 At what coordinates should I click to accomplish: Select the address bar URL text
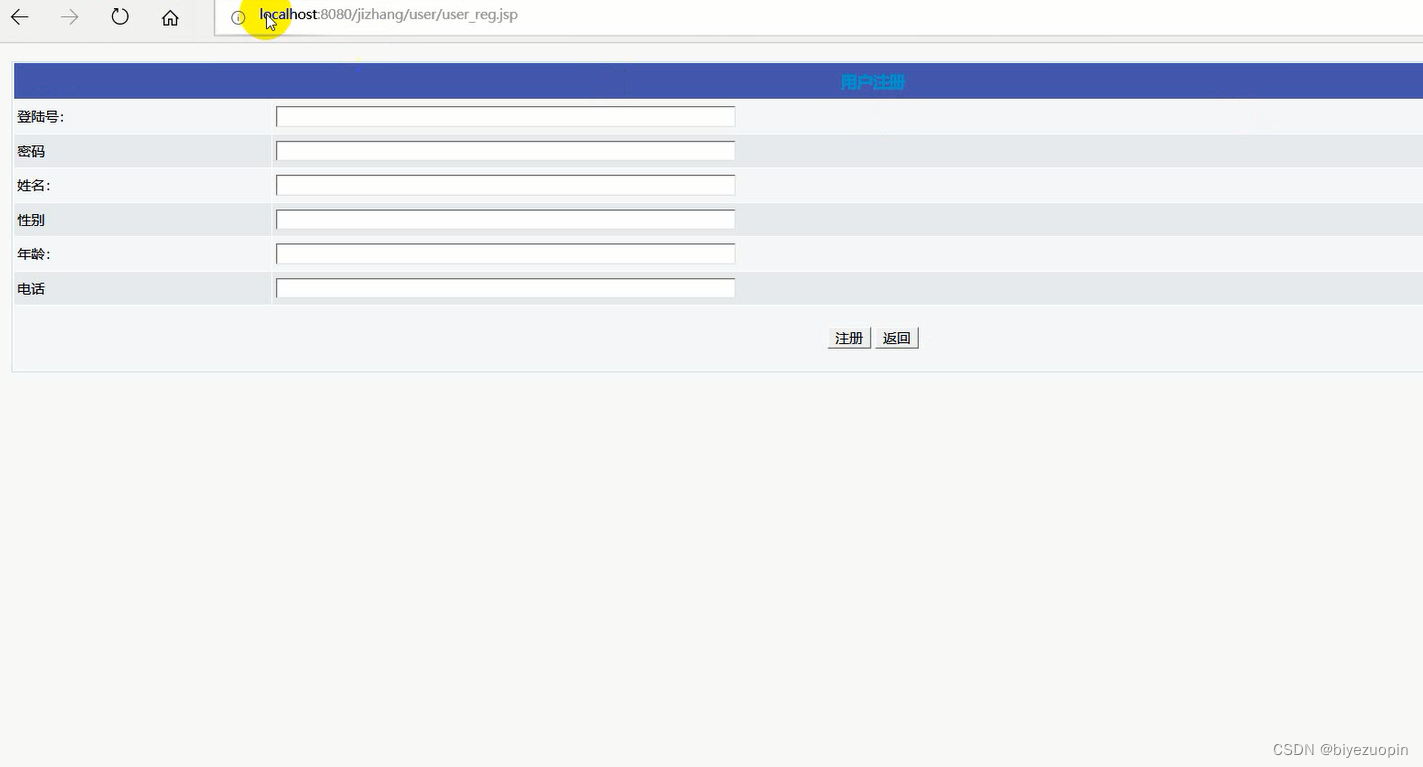(x=388, y=15)
